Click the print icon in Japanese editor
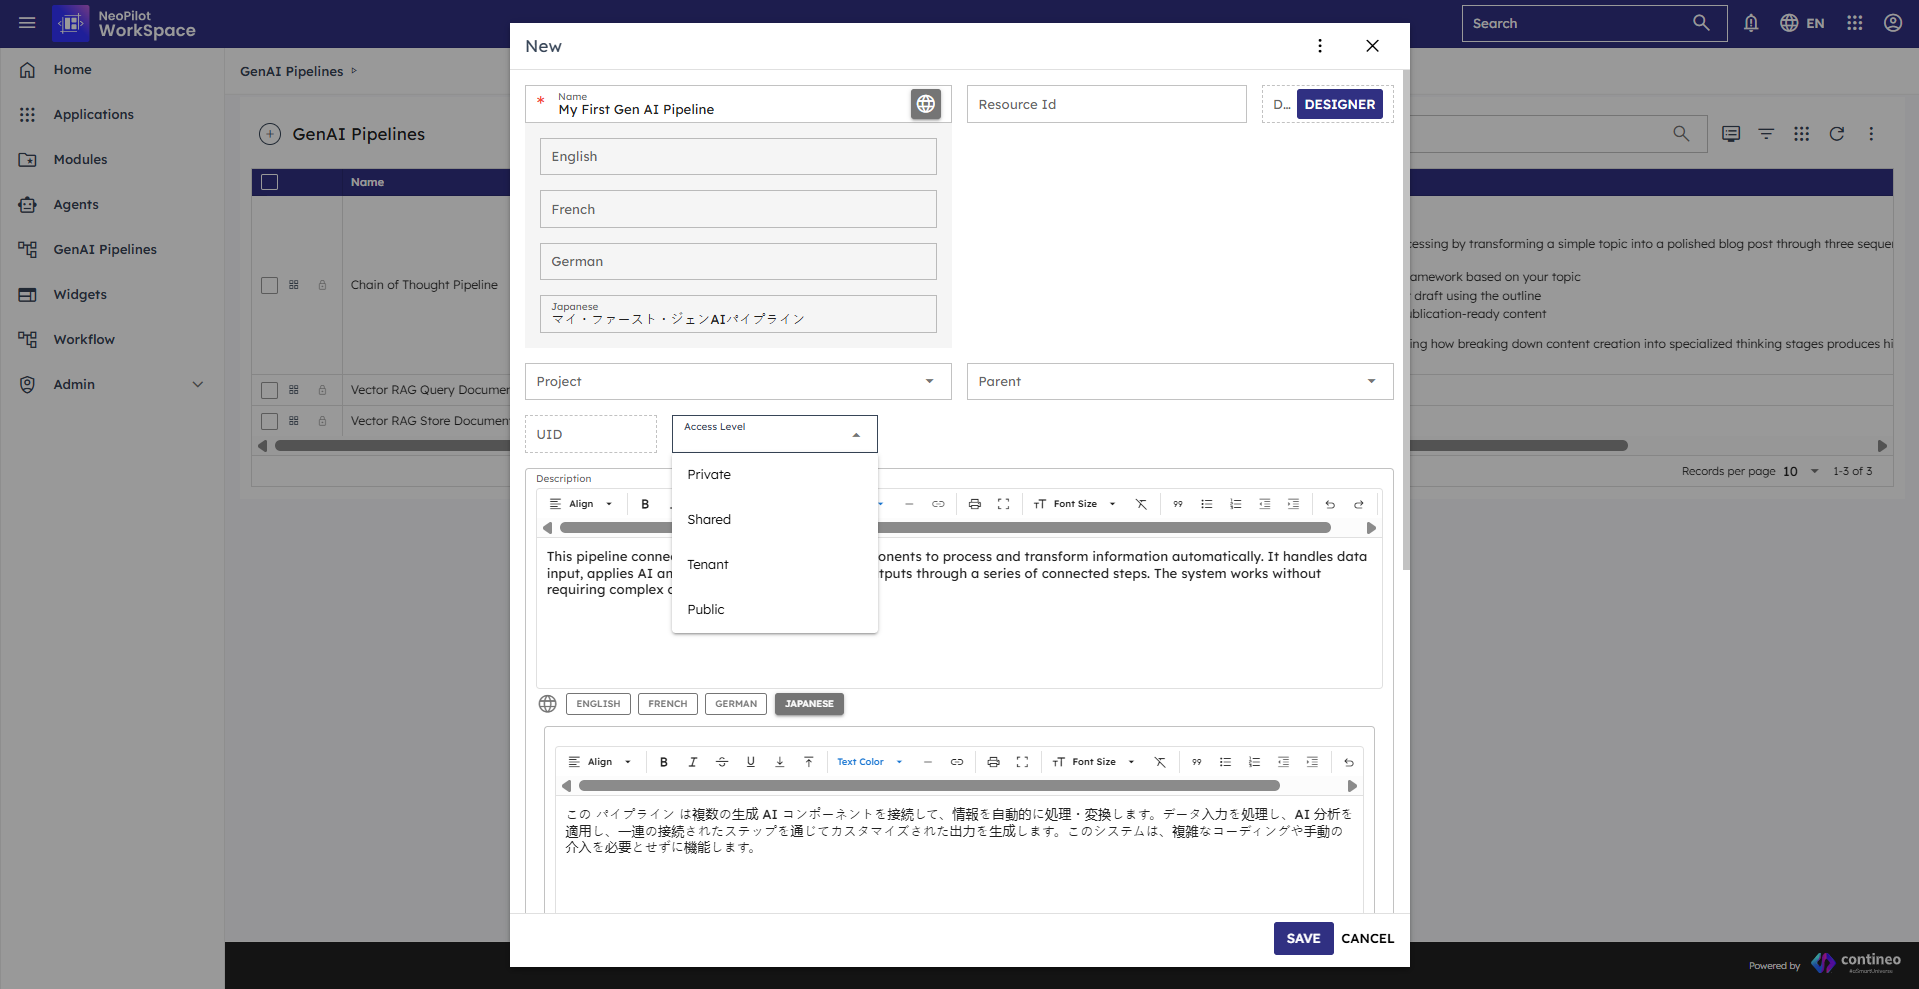Image resolution: width=1919 pixels, height=989 pixels. 993,762
